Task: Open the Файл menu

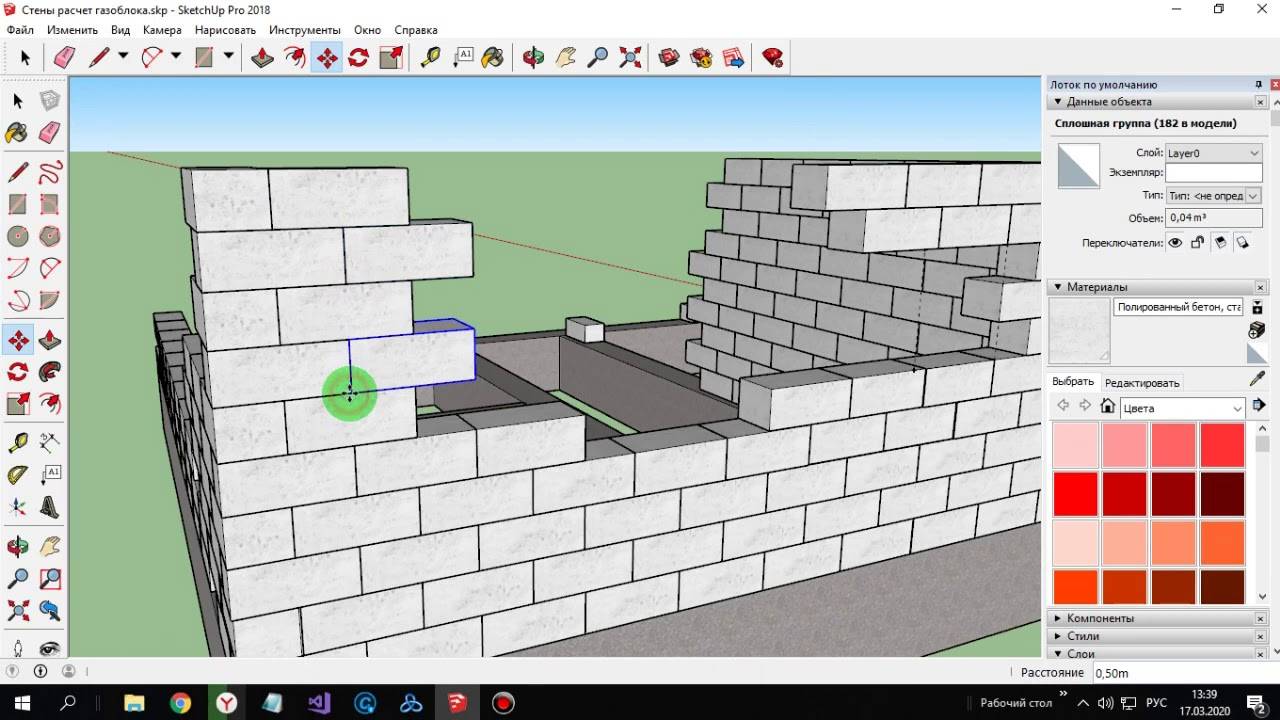Action: point(20,30)
